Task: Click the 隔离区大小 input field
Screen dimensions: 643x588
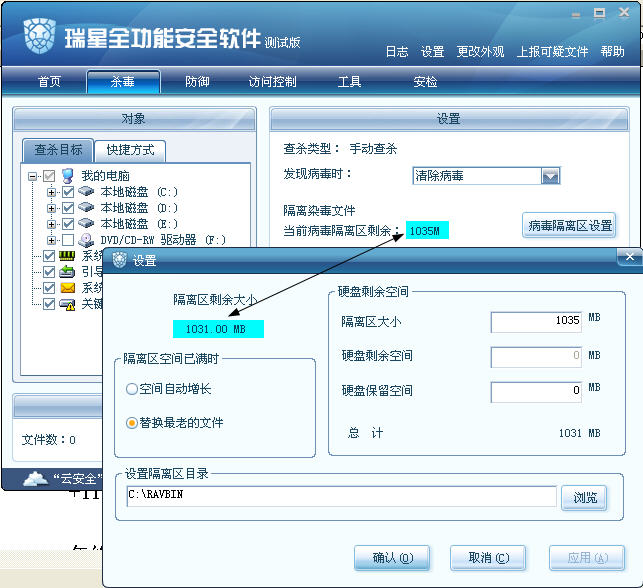Action: point(536,322)
